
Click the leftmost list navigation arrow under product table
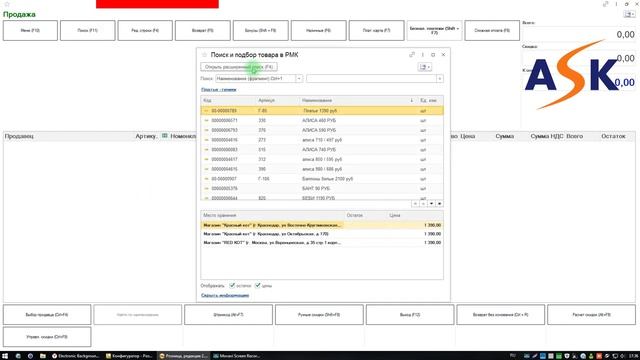[x=415, y=203]
